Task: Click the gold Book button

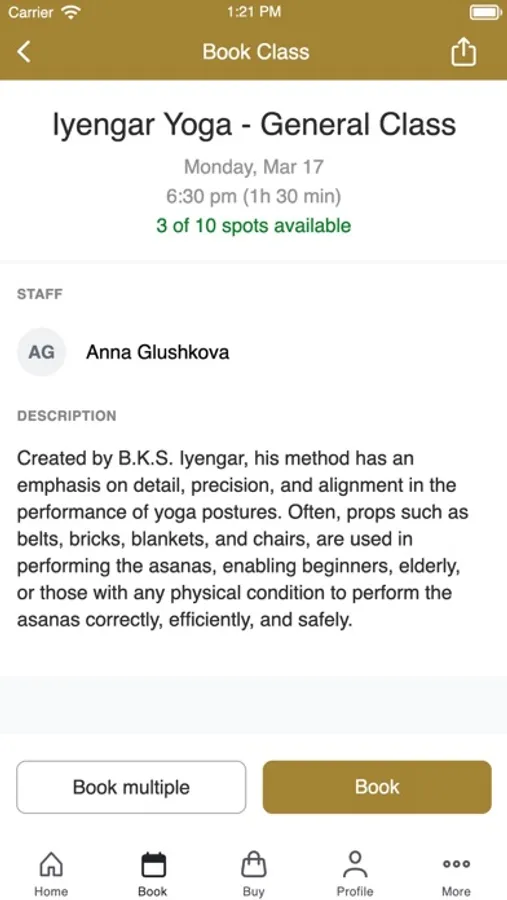Action: [x=377, y=787]
